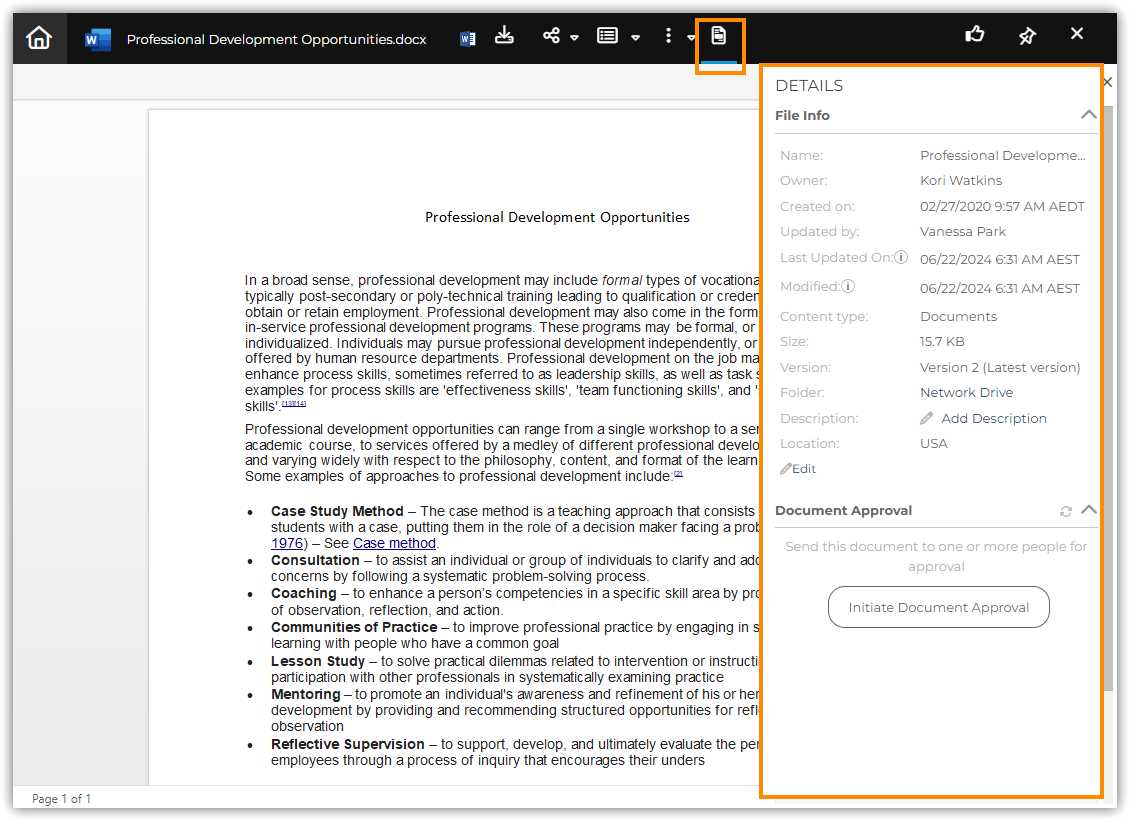Screen dimensions: 1130x821
Task: Click Add Description
Action: pos(993,418)
